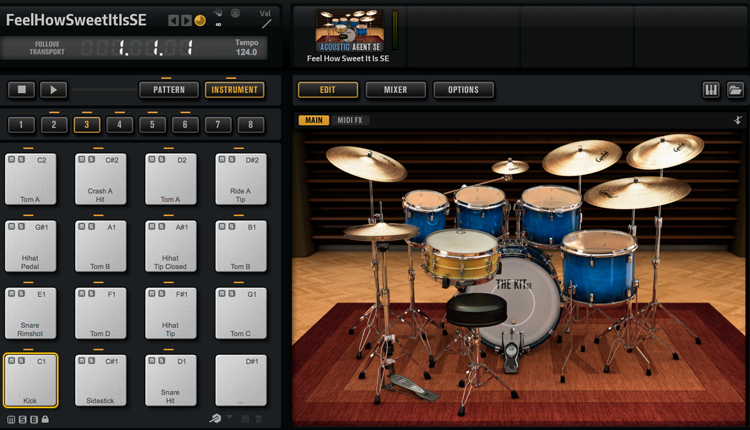Select pad group 6
The width and height of the screenshot is (750, 430).
coord(185,124)
